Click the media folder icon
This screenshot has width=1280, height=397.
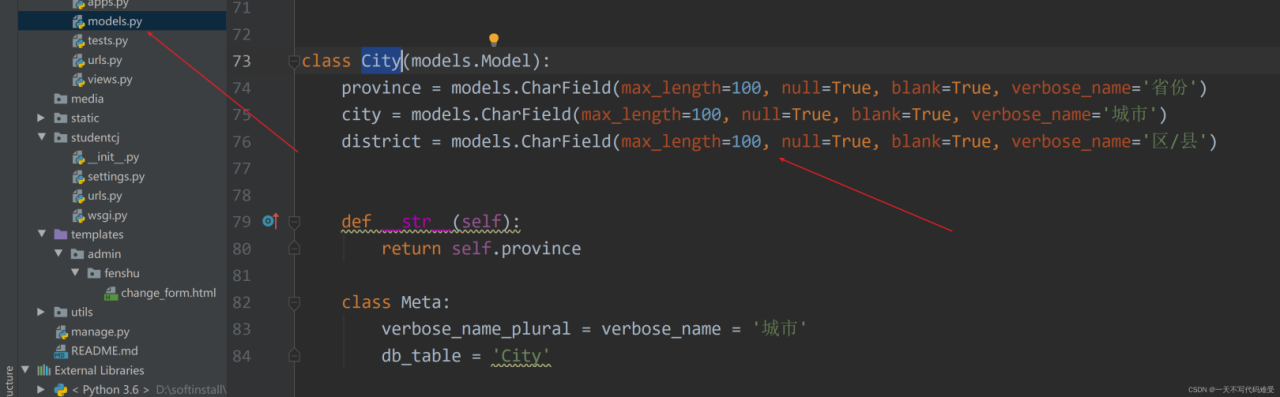61,99
